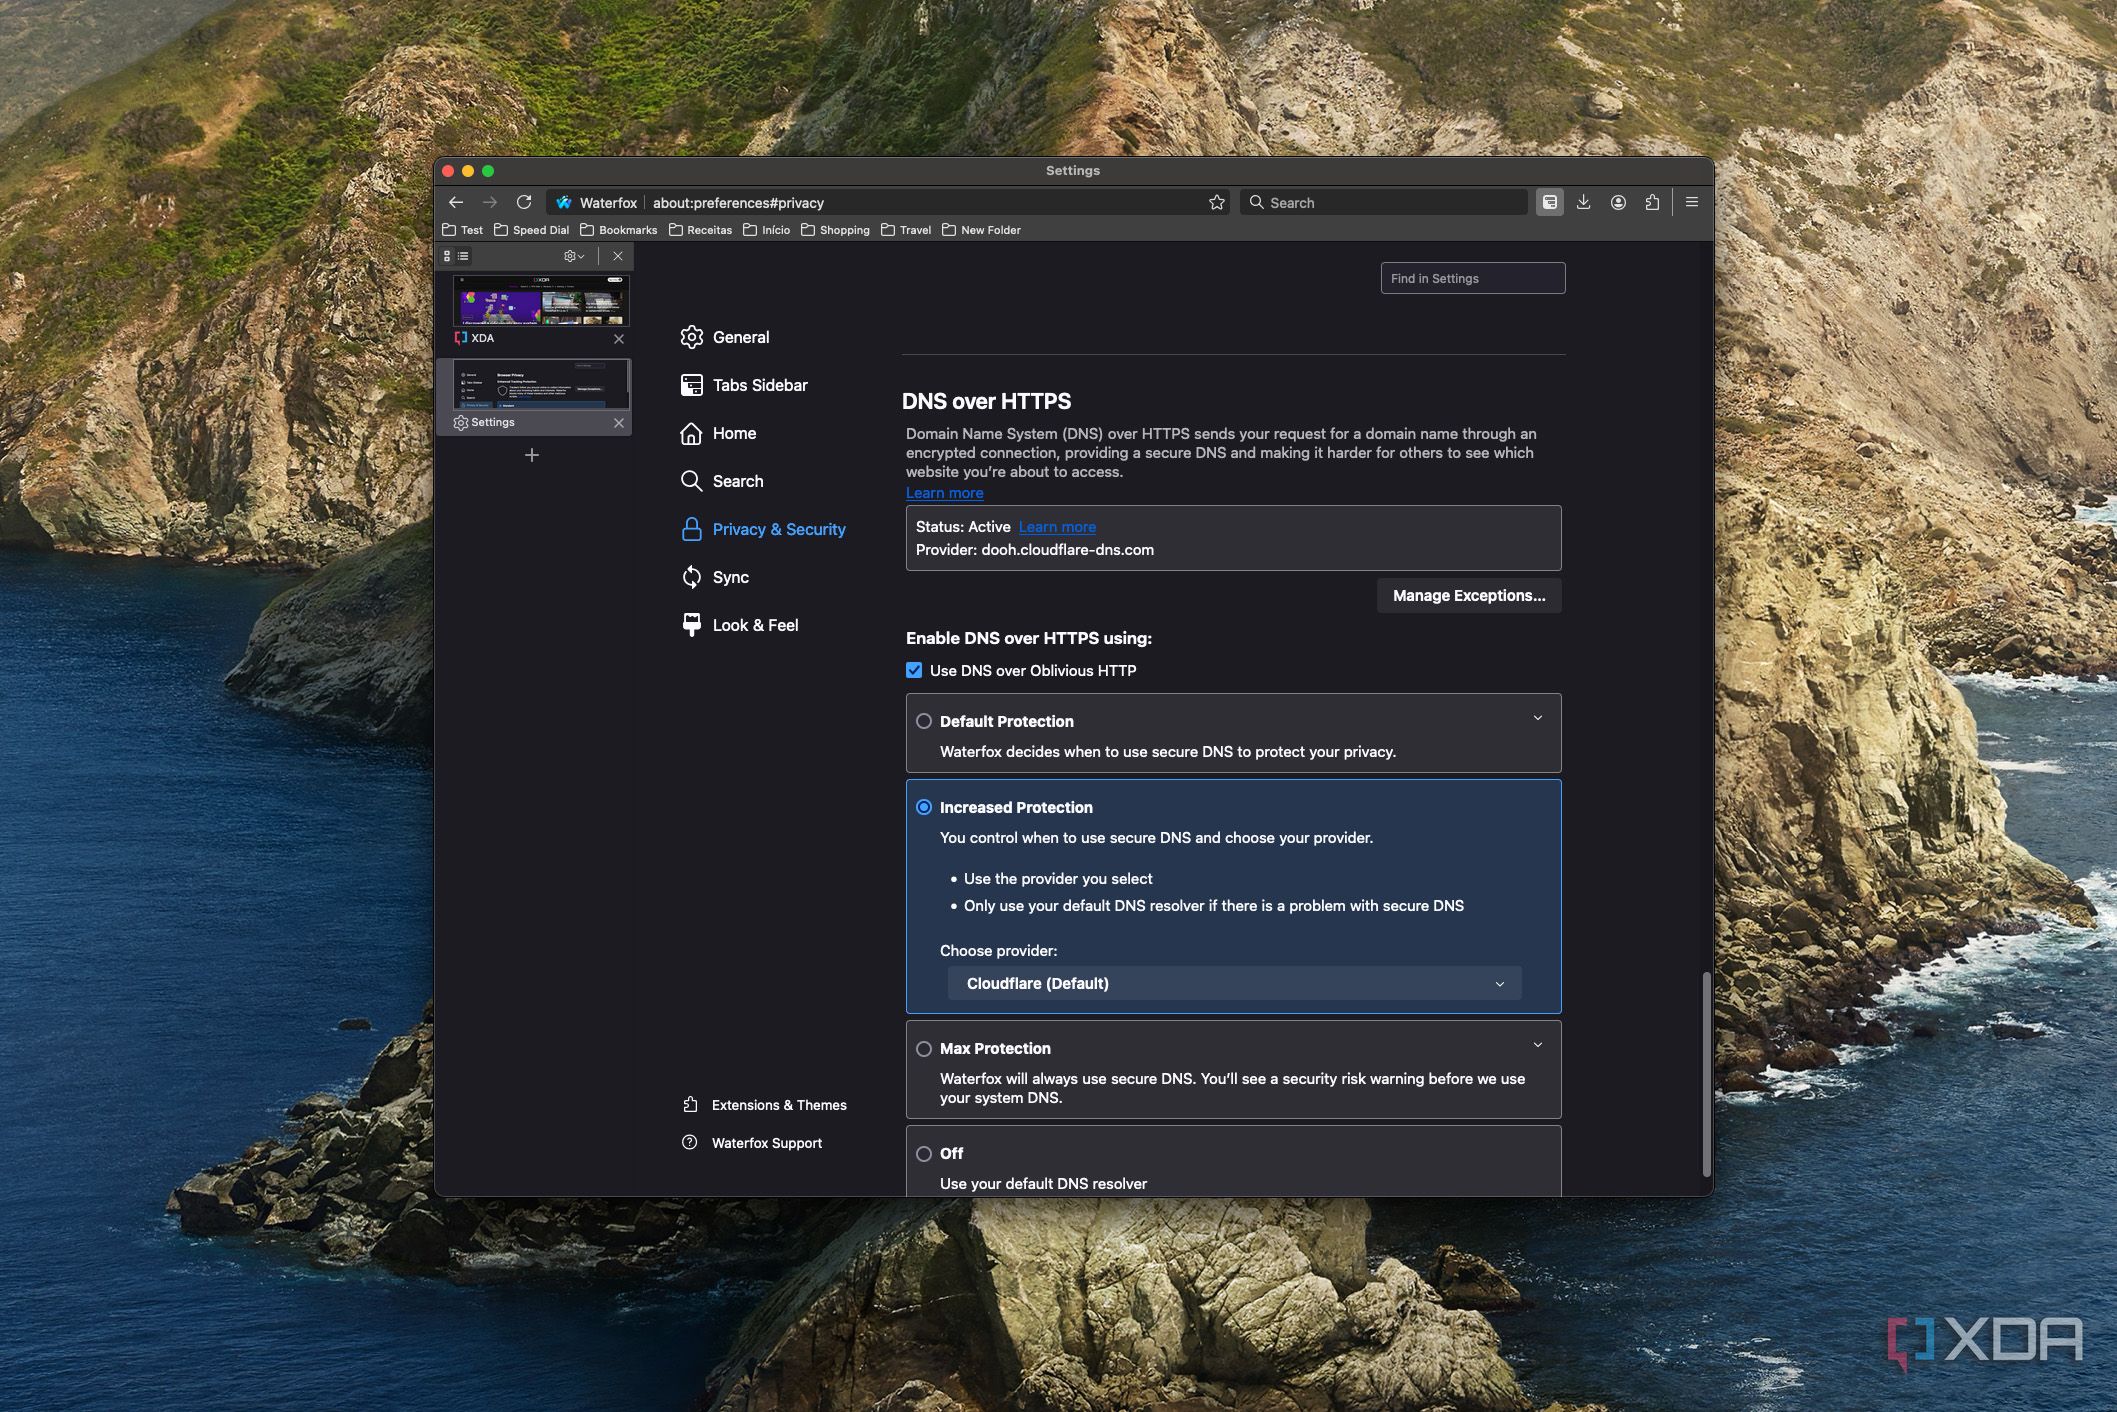Select the Settings tab thumbnail
This screenshot has width=2117, height=1412.
pyautogui.click(x=541, y=385)
